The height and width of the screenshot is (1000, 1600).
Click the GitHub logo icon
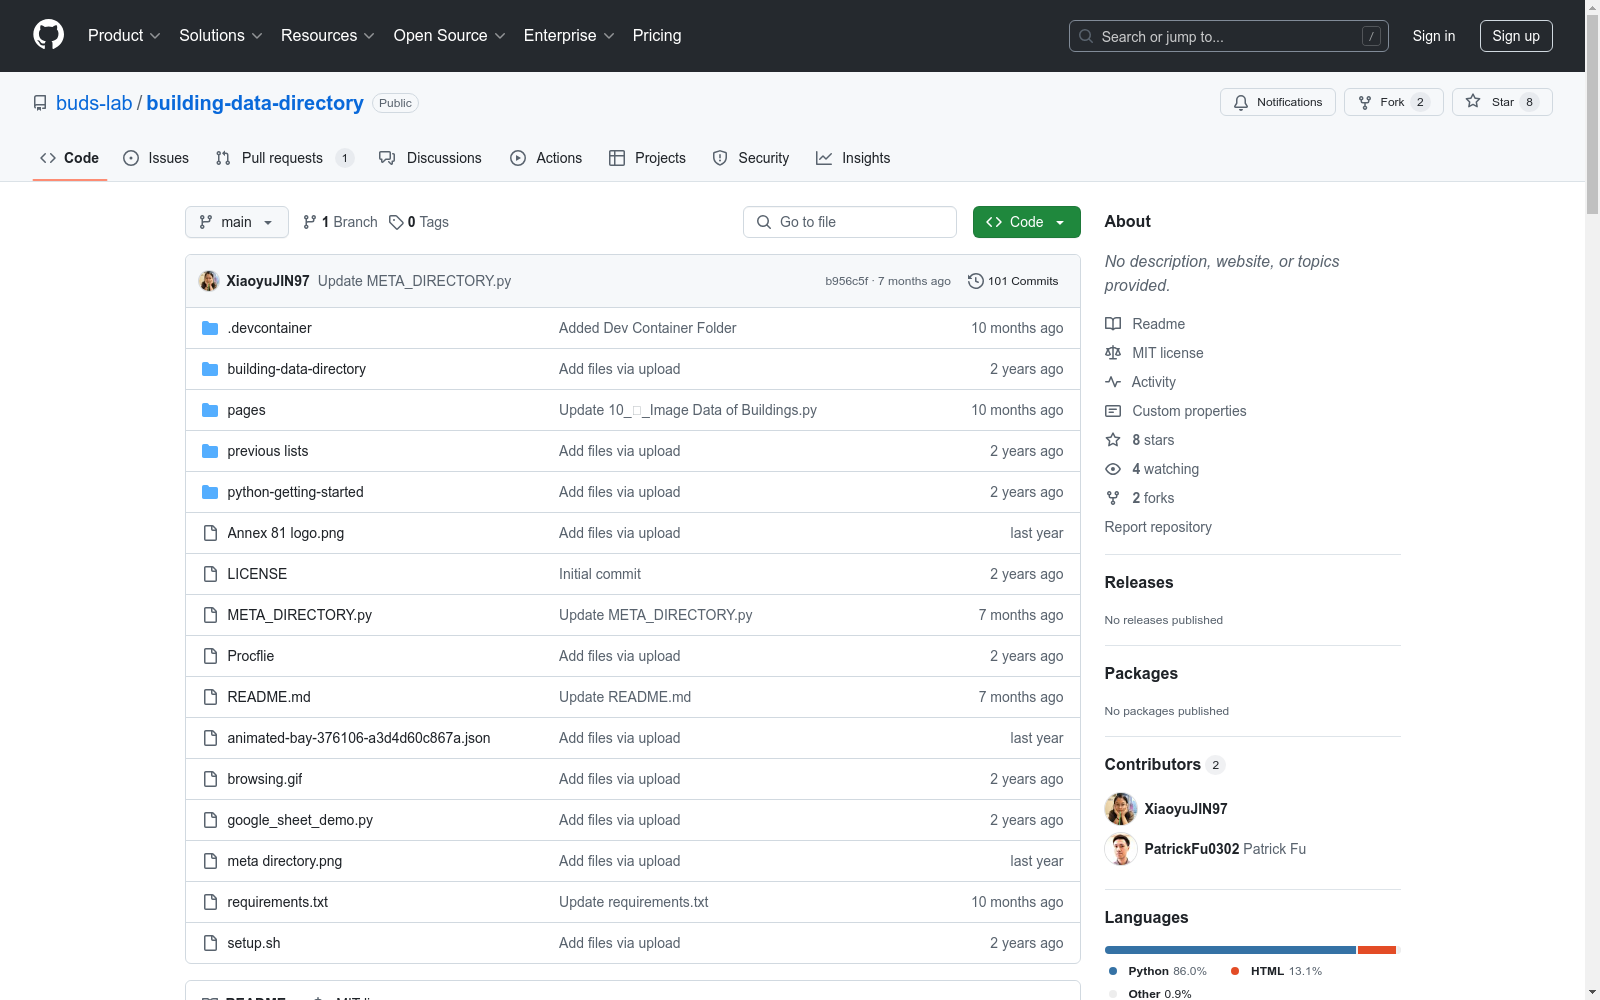[x=48, y=35]
